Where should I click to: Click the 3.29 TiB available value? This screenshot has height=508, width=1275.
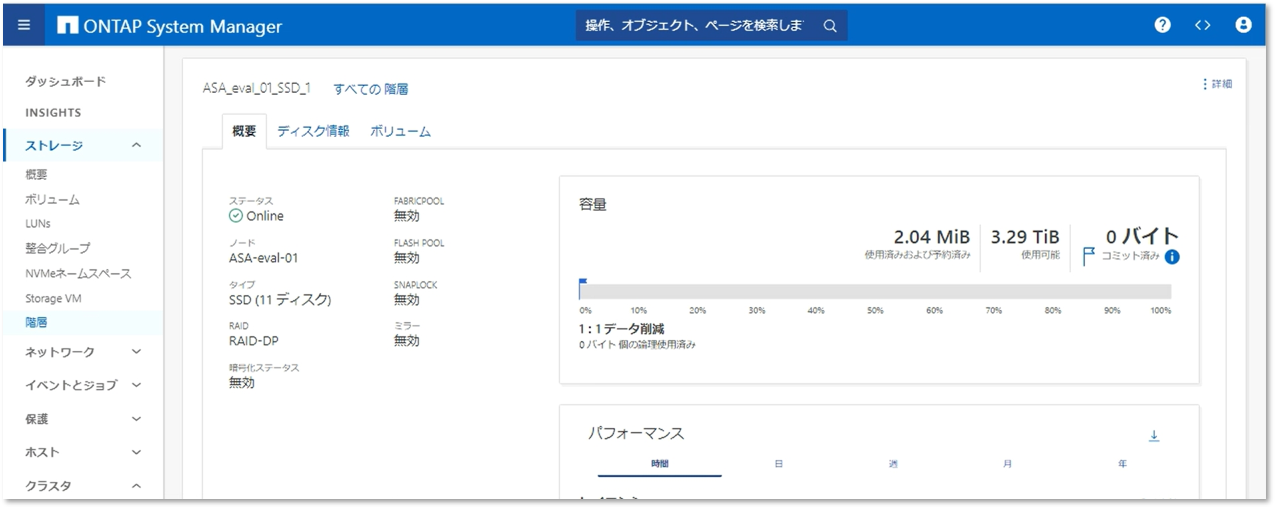coord(1025,237)
